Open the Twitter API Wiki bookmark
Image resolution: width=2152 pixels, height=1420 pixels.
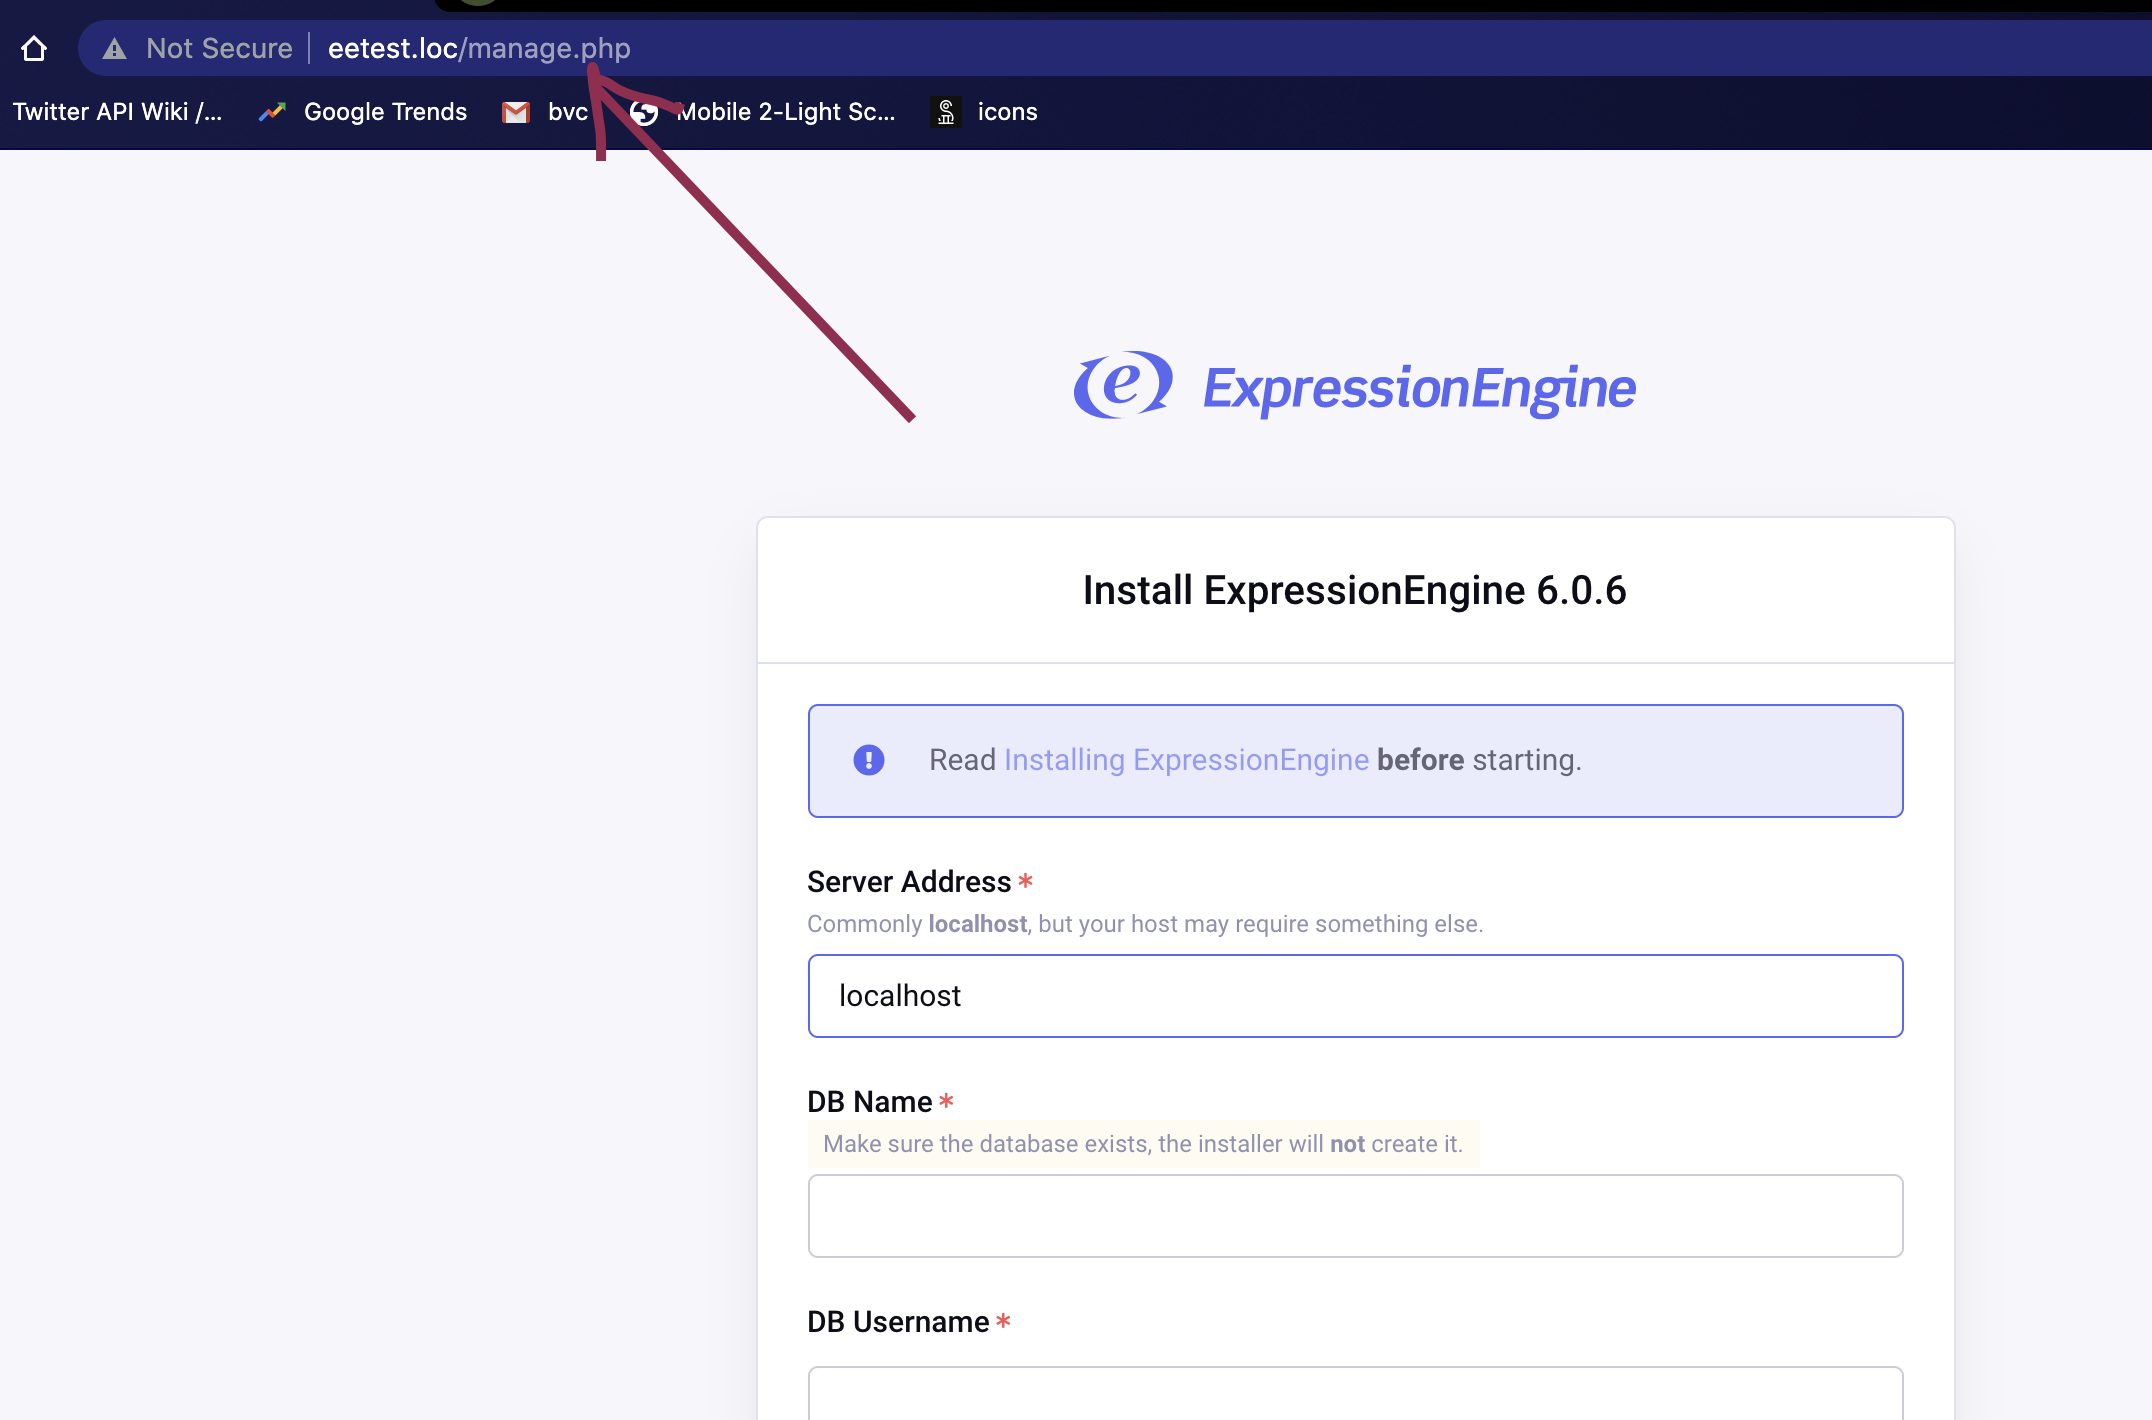point(117,112)
